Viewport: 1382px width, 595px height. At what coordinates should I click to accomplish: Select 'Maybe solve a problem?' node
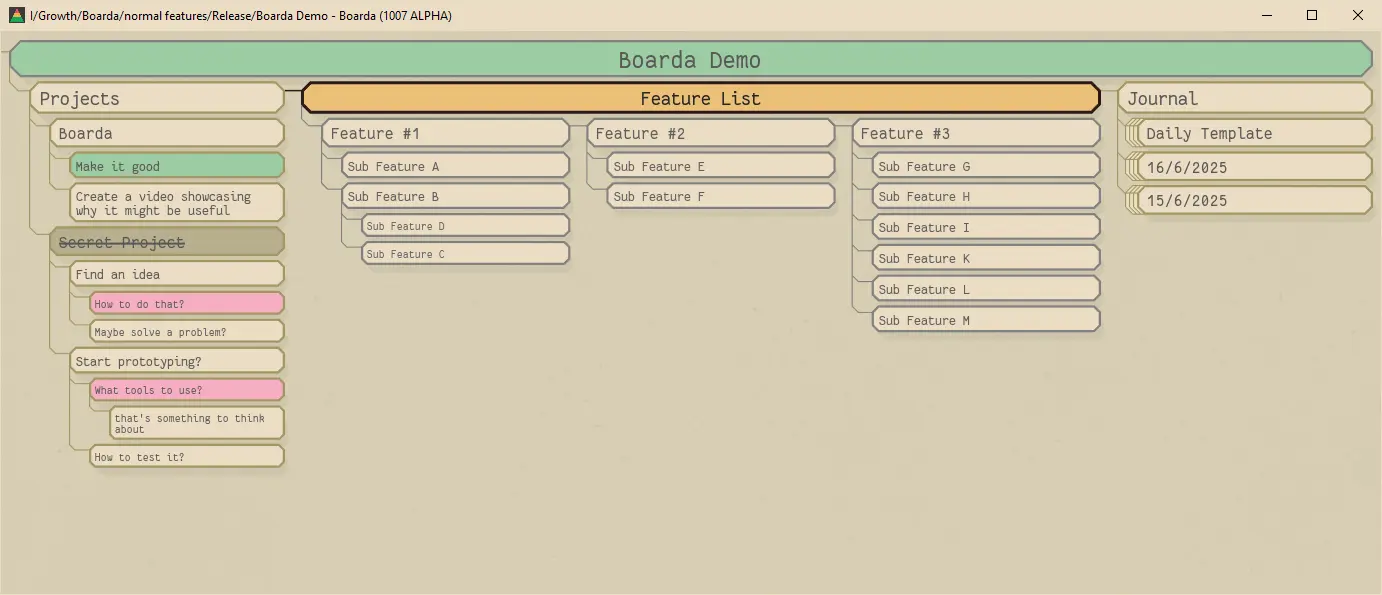pos(187,331)
